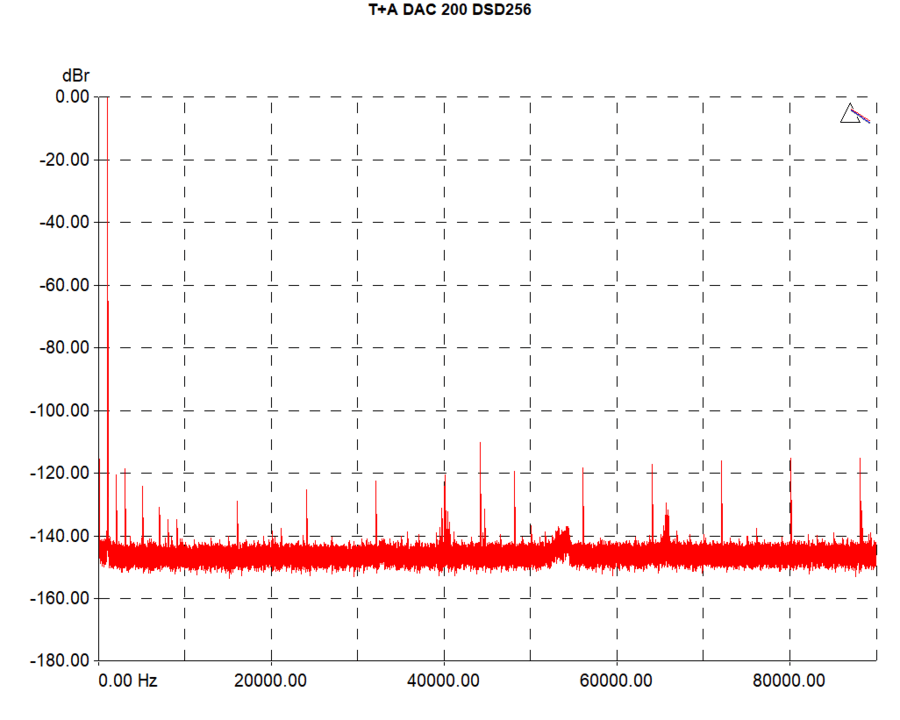900x720 pixels.
Task: Click the 20000.00 frequency axis label
Action: [x=271, y=681]
